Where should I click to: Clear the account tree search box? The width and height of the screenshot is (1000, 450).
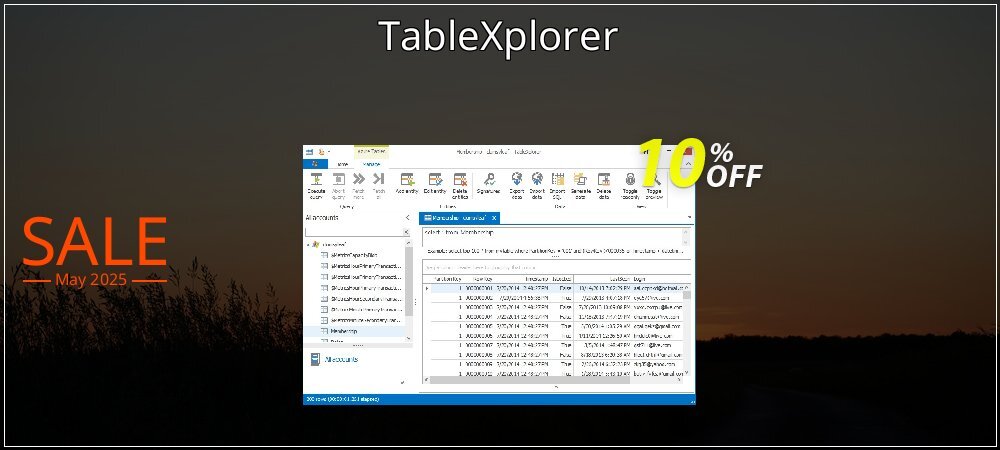(408, 232)
